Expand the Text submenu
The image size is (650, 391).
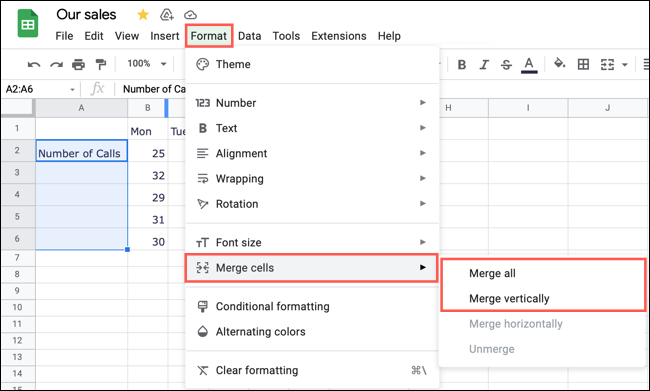click(x=312, y=128)
